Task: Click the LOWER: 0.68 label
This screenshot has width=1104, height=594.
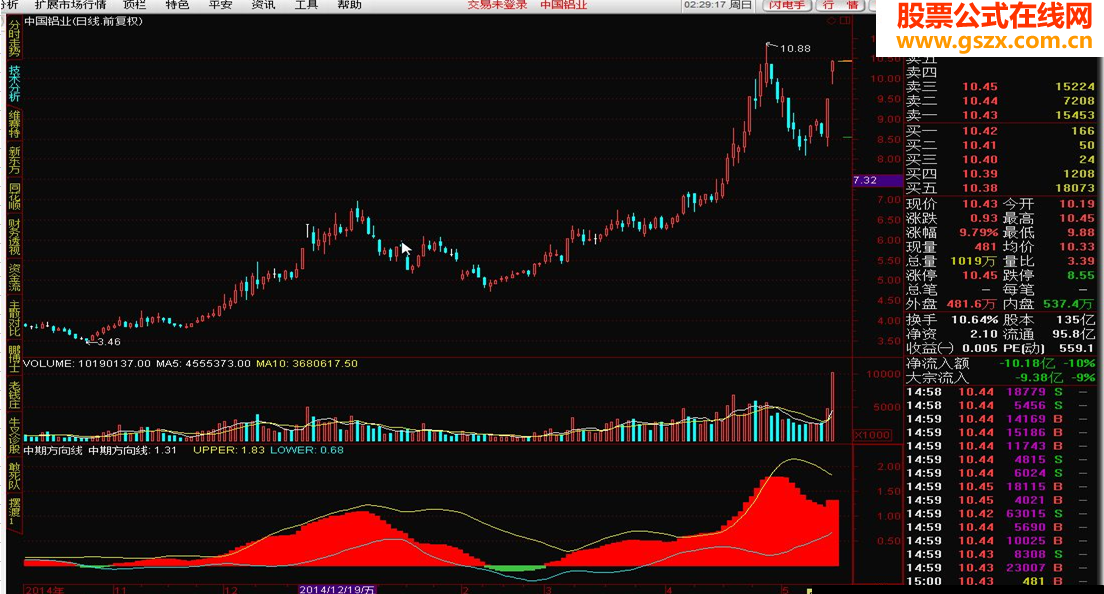Action: (306, 450)
